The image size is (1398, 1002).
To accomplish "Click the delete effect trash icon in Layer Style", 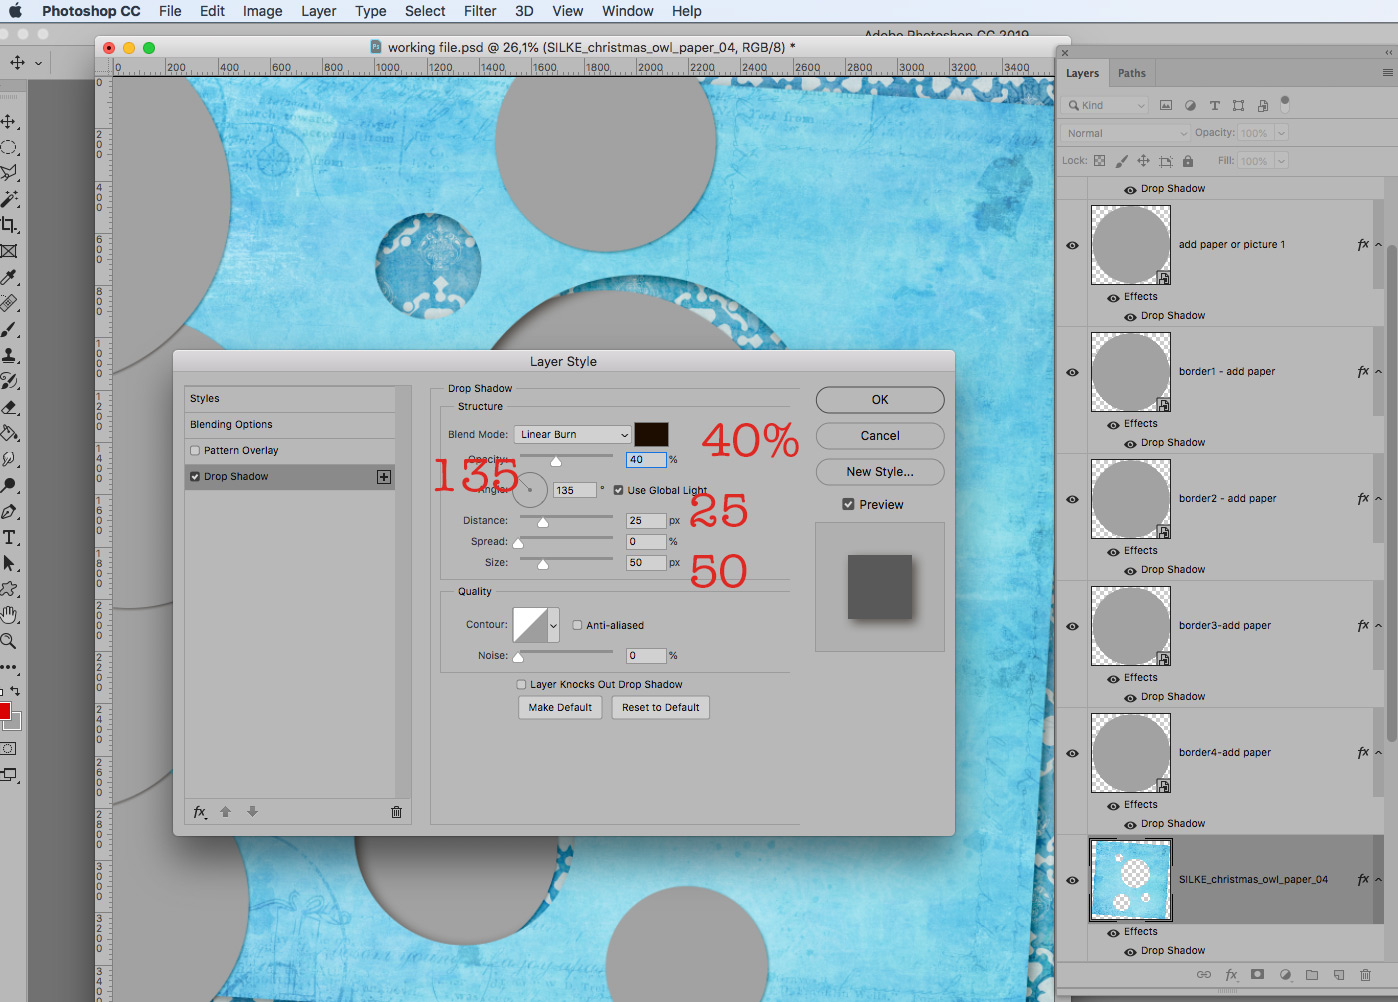I will click(396, 812).
